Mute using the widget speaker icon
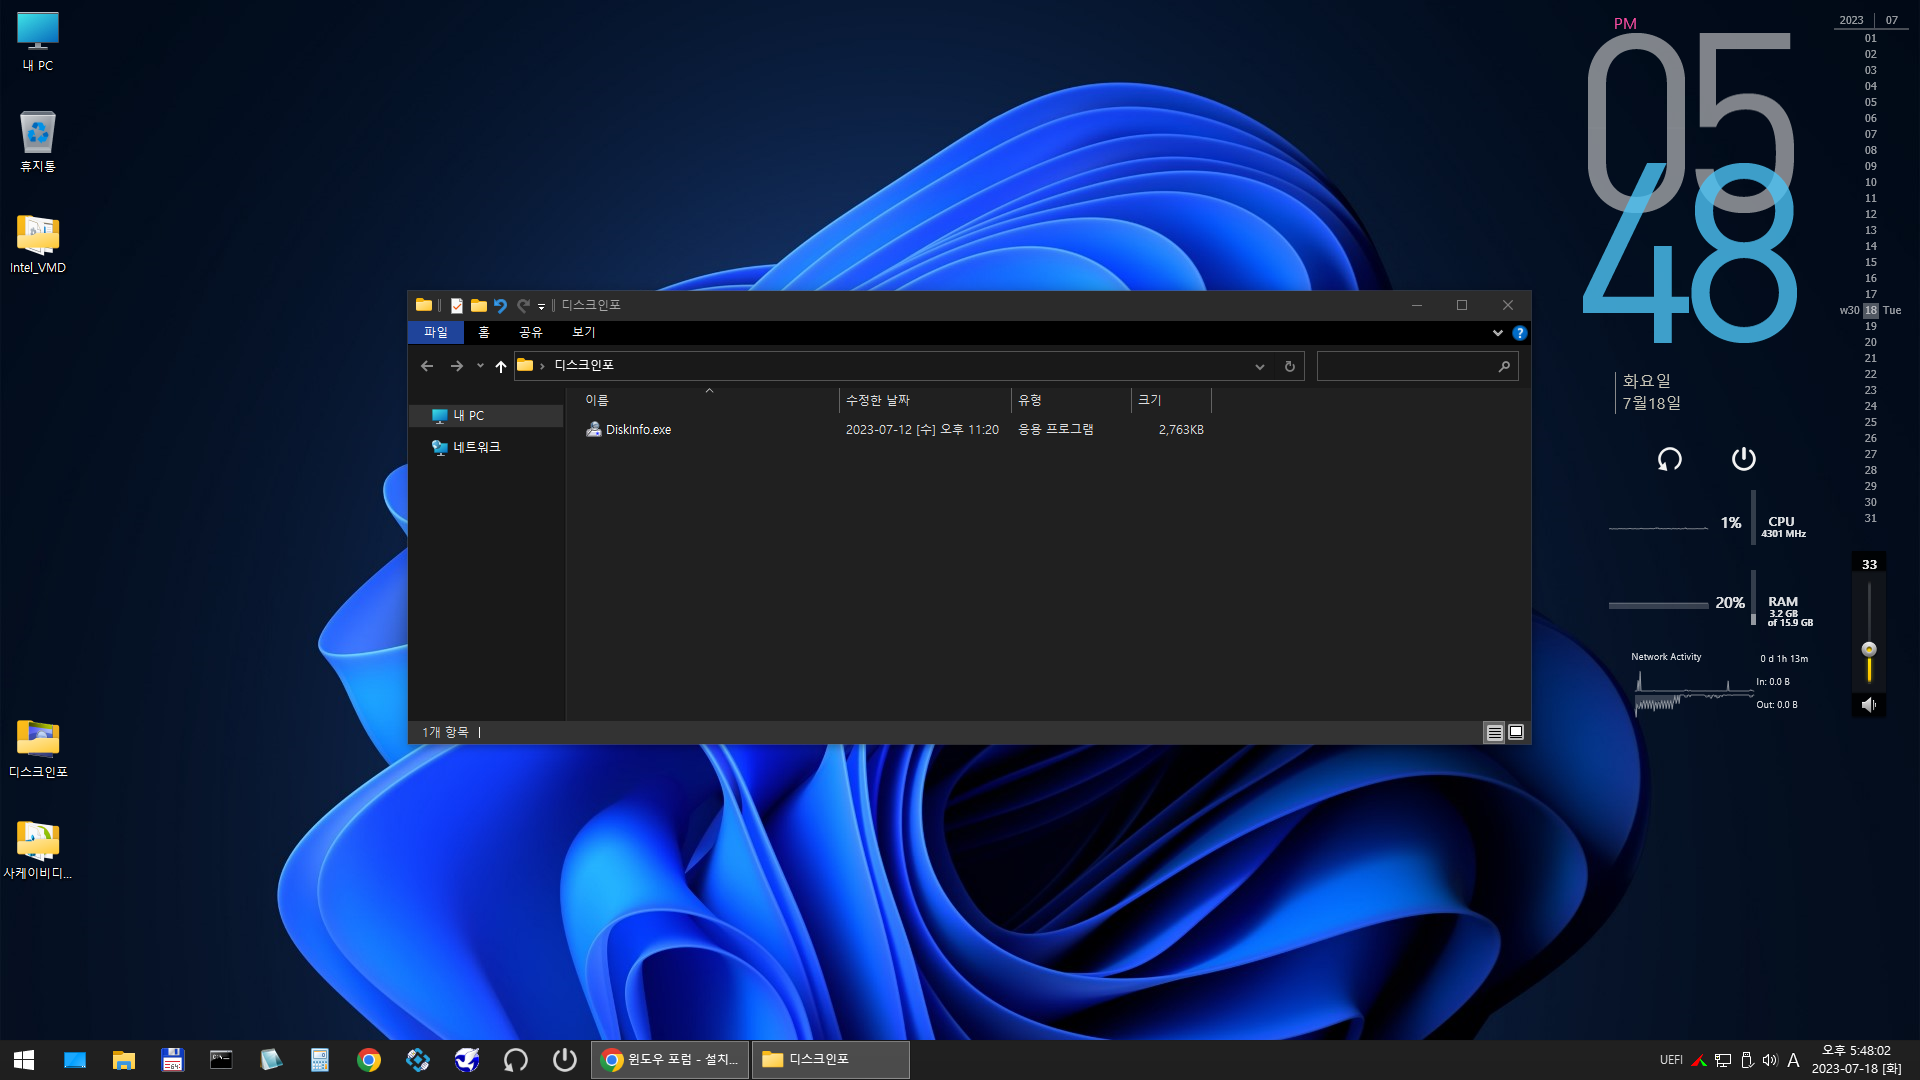Screen dimensions: 1920x1080 tap(1869, 705)
